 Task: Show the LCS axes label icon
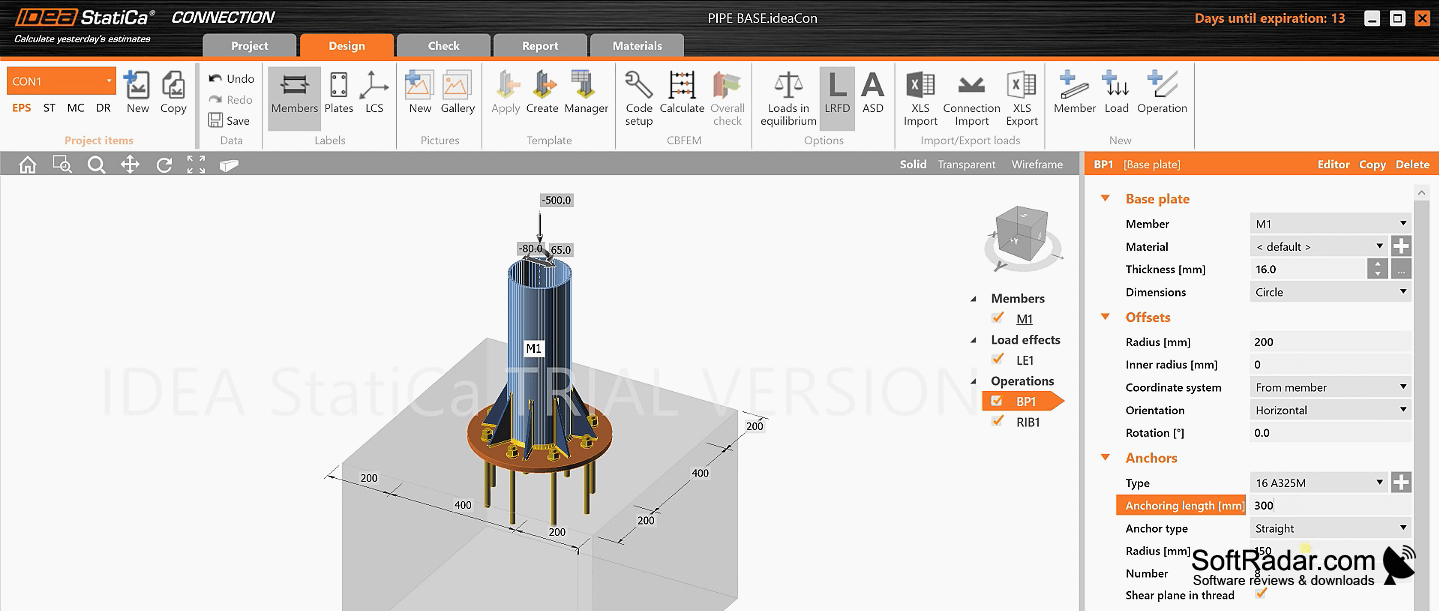374,85
